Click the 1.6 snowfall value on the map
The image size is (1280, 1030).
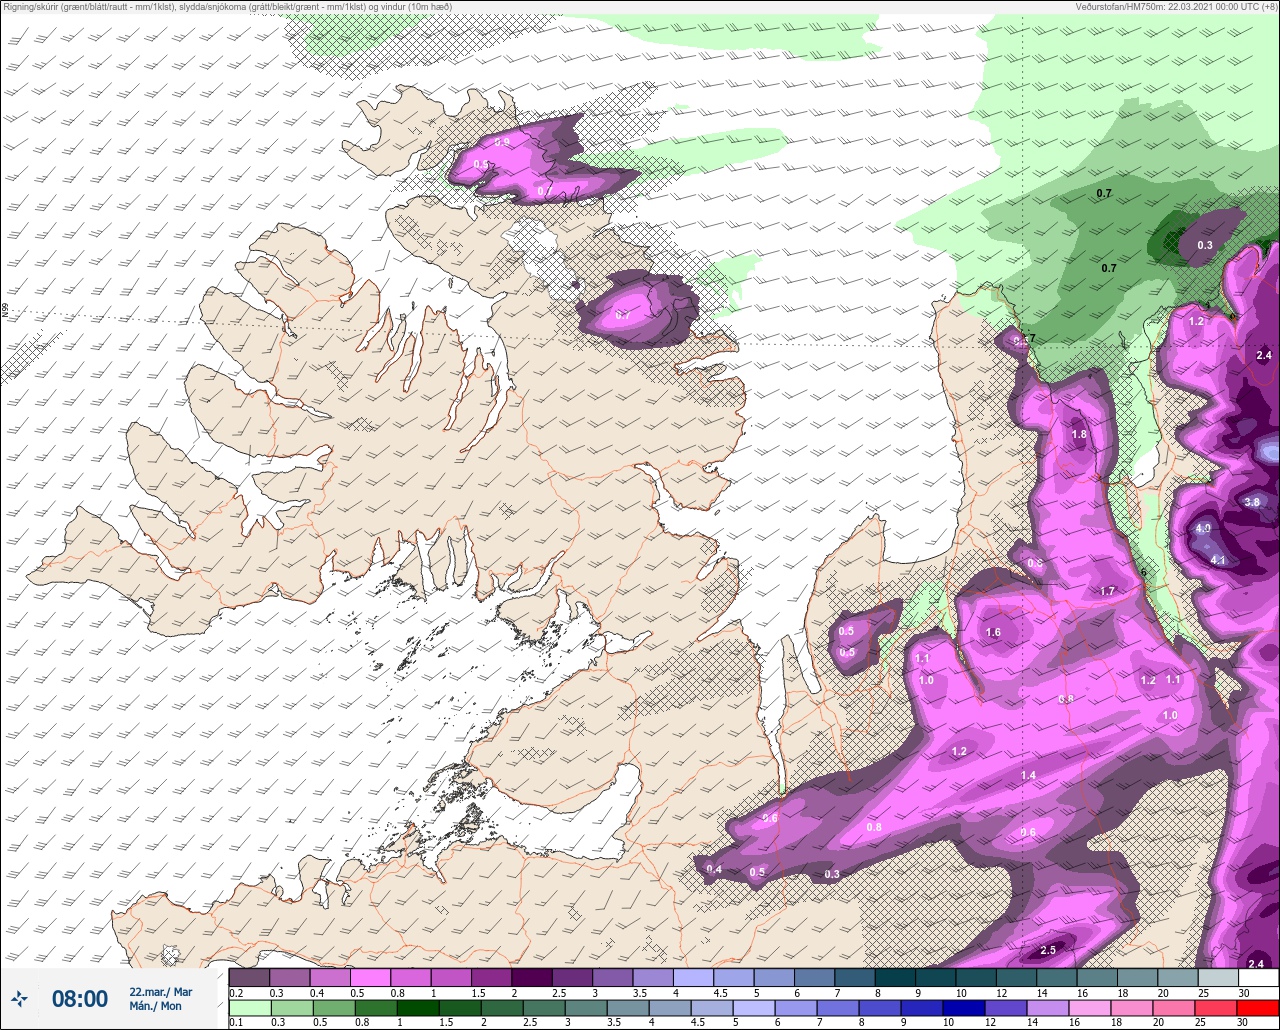click(x=993, y=632)
